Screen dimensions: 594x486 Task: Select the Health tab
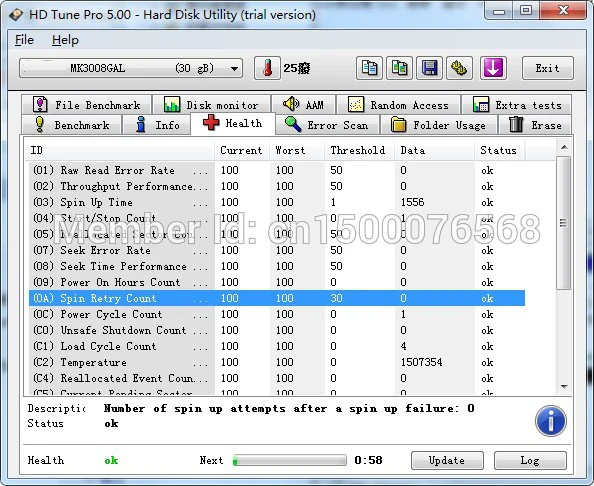pyautogui.click(x=233, y=123)
